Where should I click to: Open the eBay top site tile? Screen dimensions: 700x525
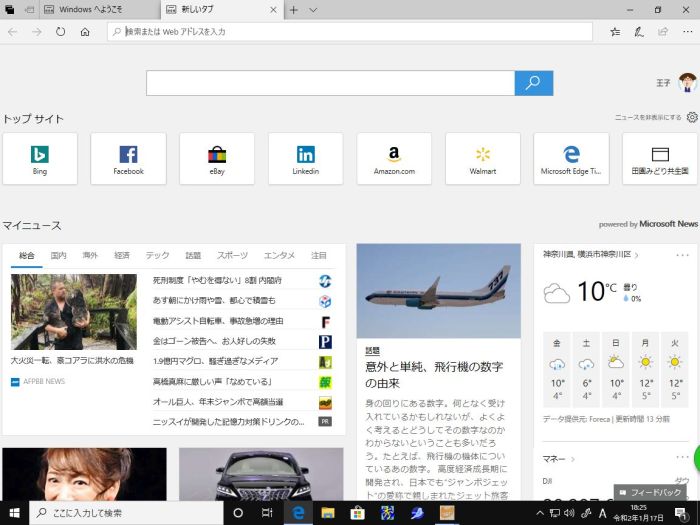point(217,158)
